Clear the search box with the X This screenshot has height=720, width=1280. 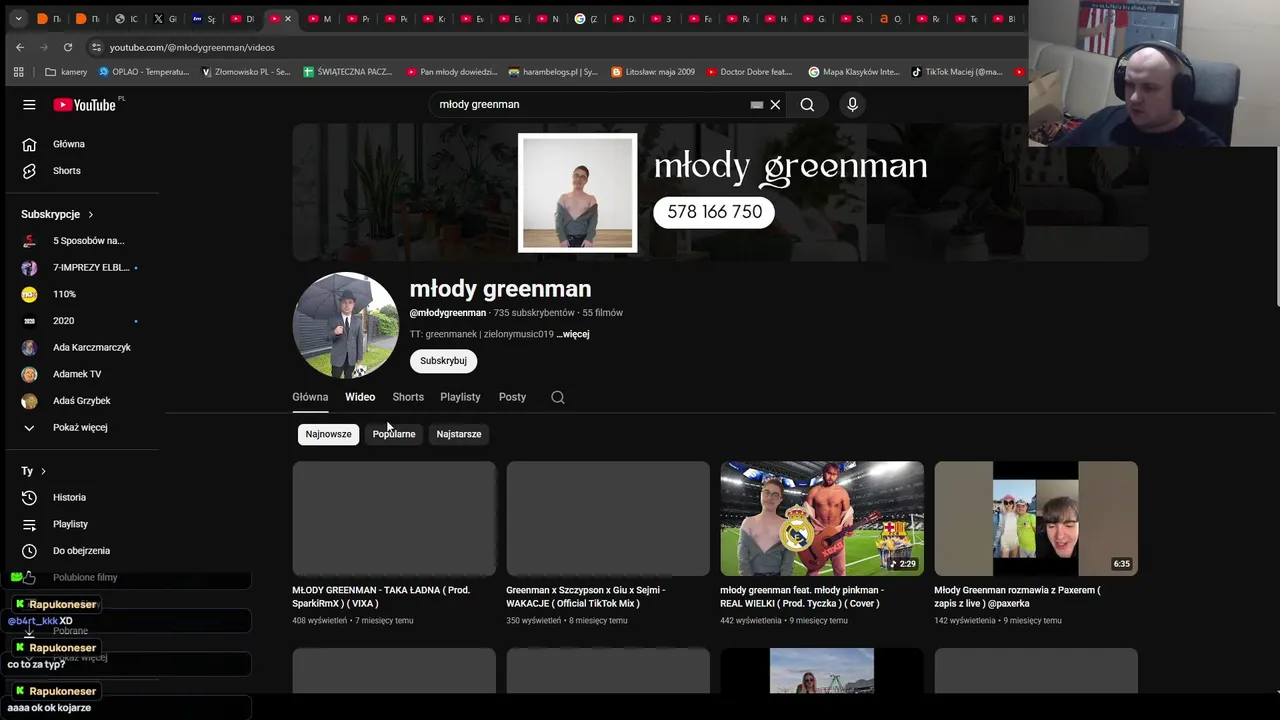775,105
